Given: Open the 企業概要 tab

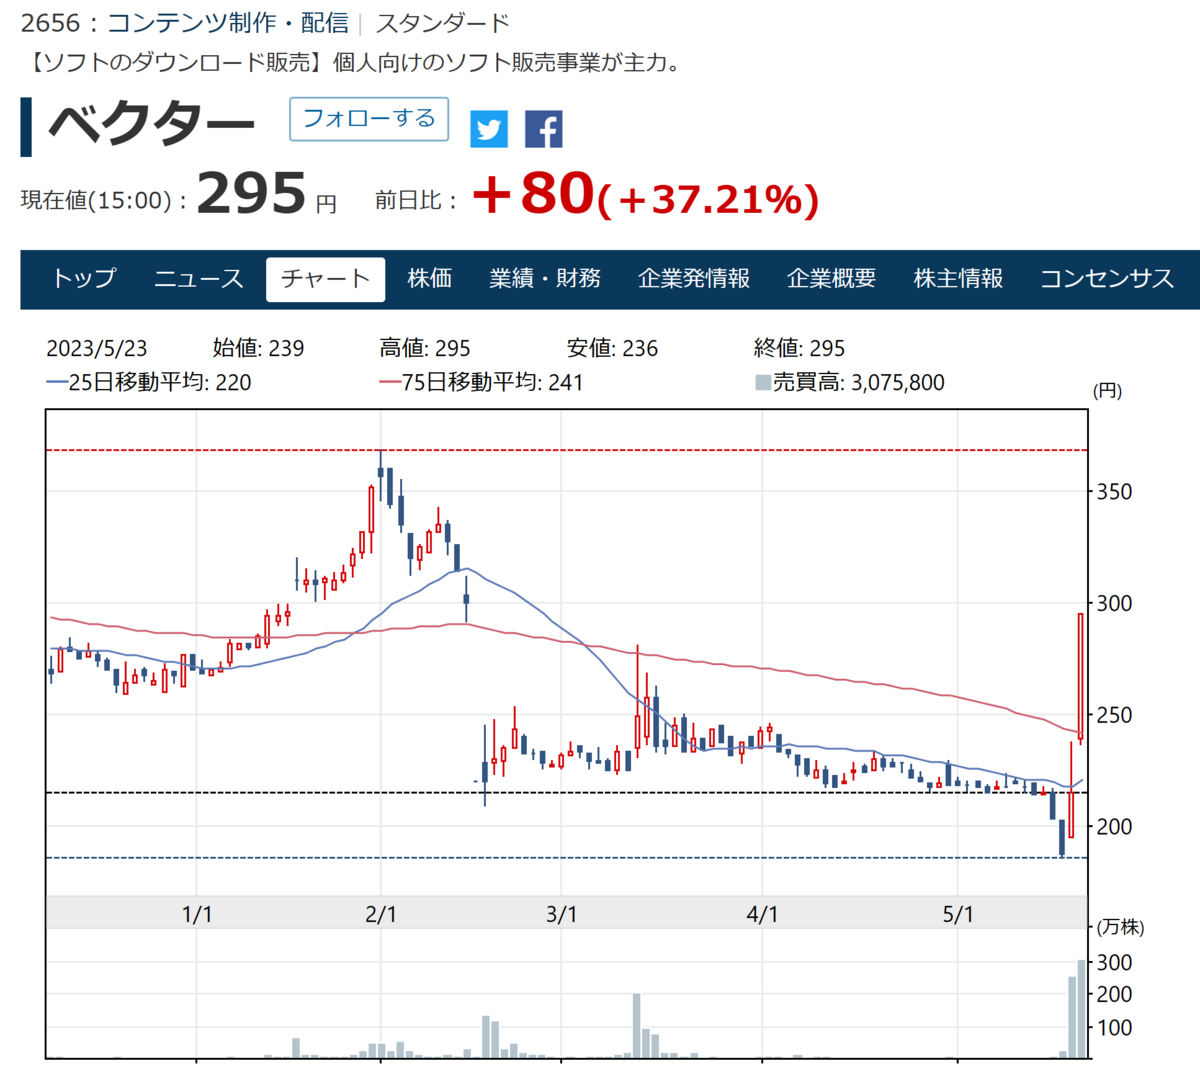Looking at the screenshot, I should [831, 278].
